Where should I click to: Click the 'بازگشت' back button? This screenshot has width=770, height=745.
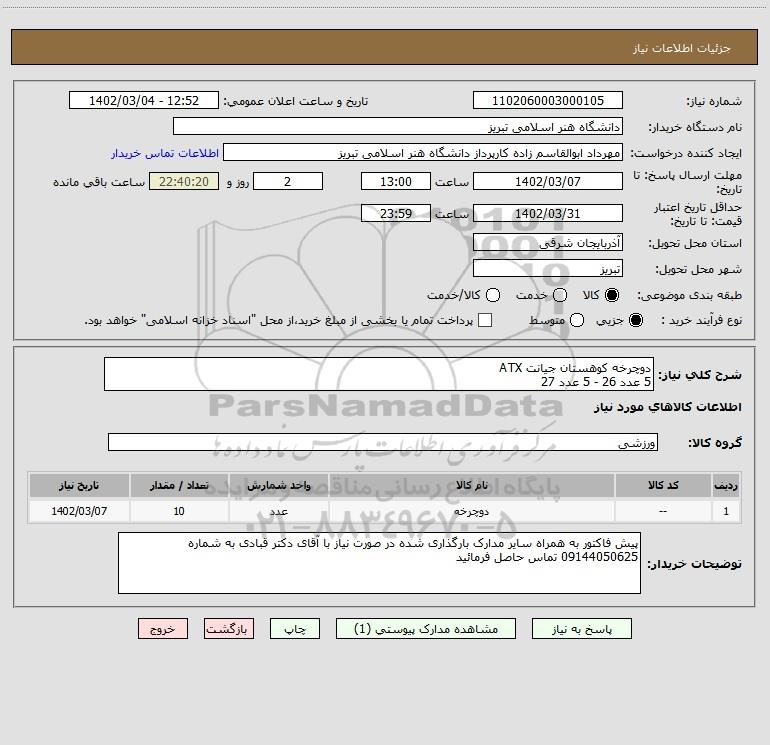229,629
